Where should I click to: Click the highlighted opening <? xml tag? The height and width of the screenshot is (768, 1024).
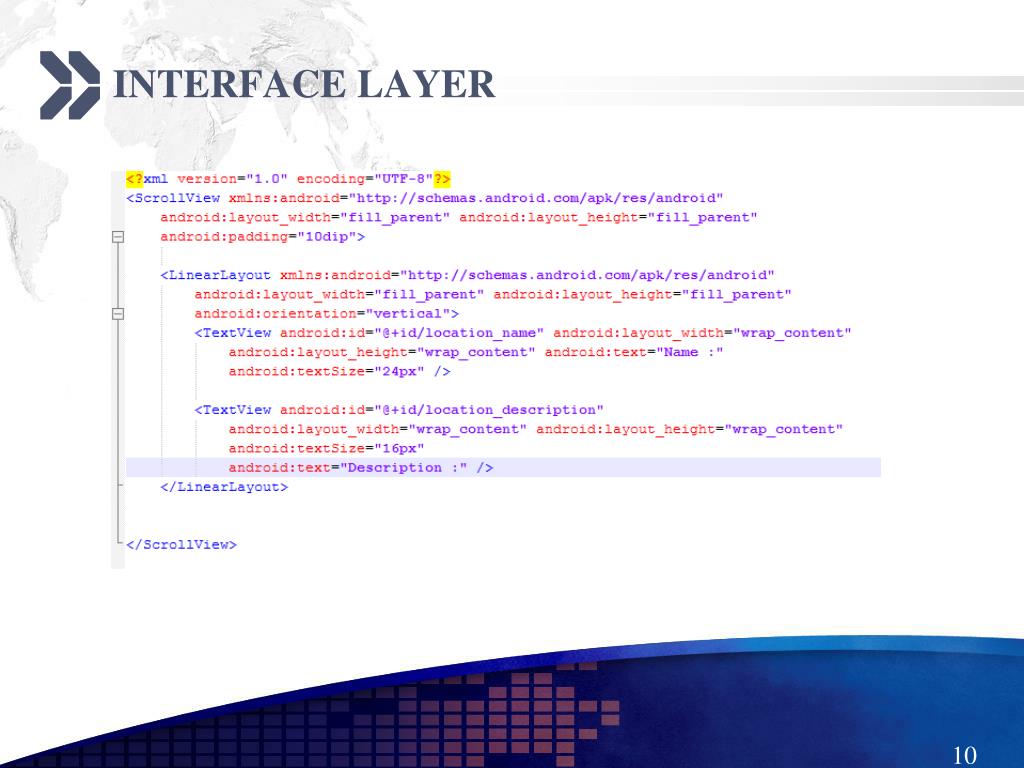pos(135,179)
